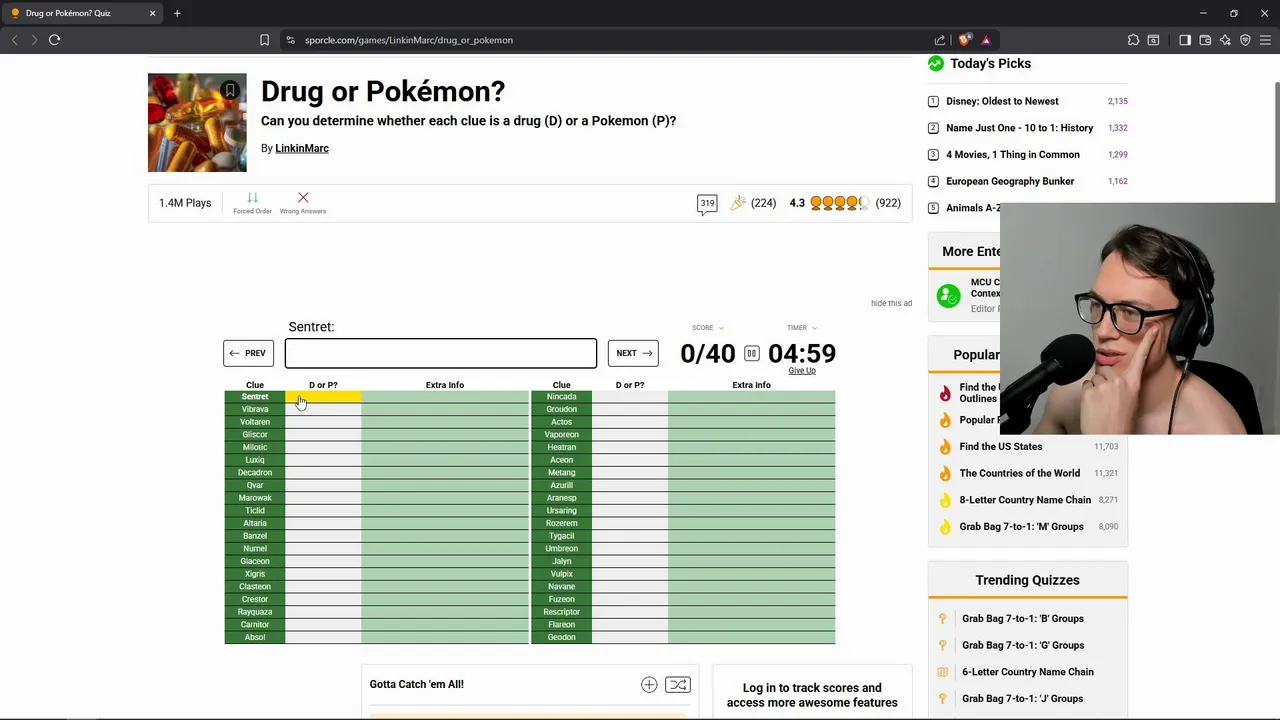Click the Give Up link
The image size is (1280, 720).
[x=802, y=371]
